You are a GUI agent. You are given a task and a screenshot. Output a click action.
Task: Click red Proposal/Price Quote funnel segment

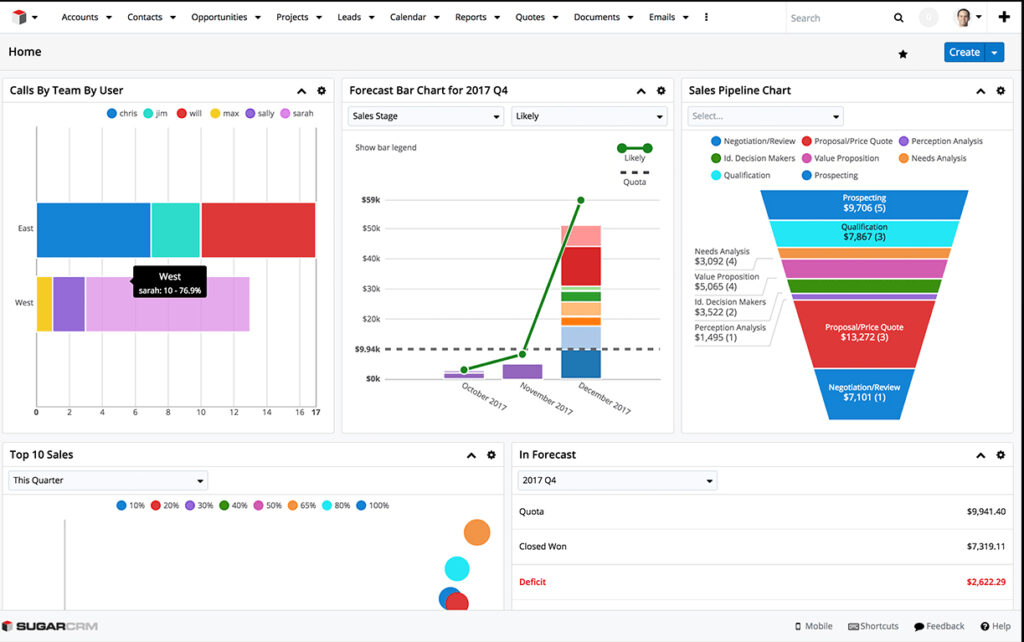[x=864, y=332]
